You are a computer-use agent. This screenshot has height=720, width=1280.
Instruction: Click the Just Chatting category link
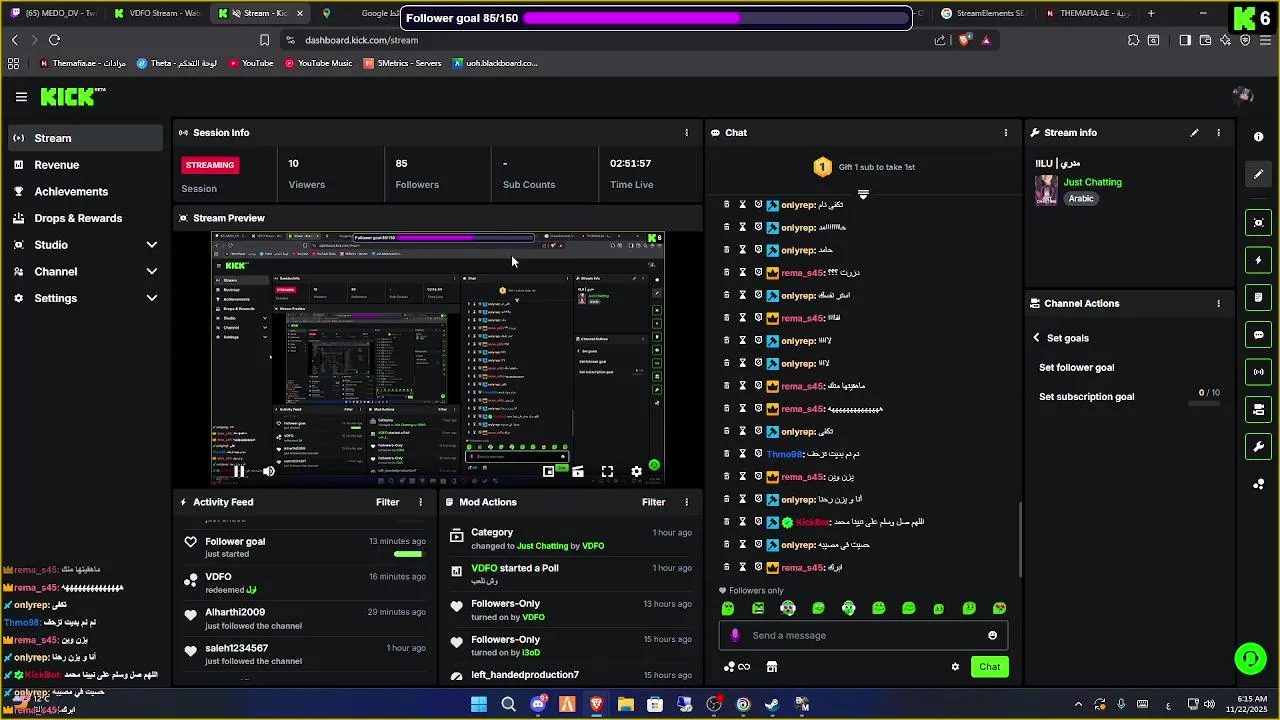click(1092, 183)
